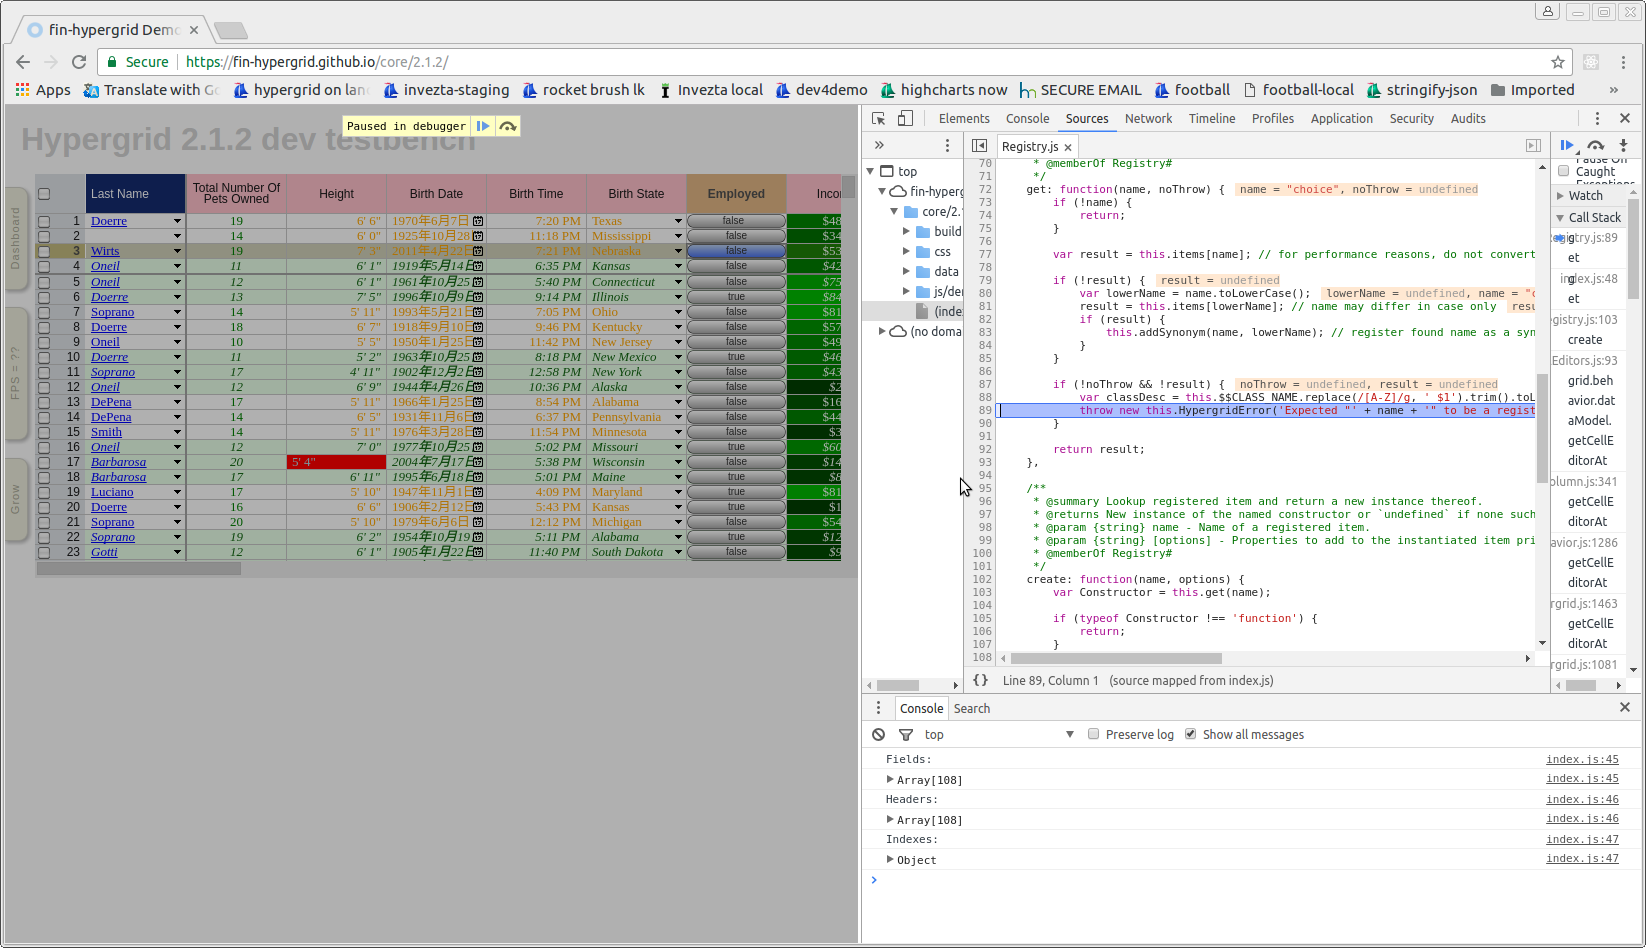
Task: Toggle the device toolbar icon
Action: click(904, 118)
